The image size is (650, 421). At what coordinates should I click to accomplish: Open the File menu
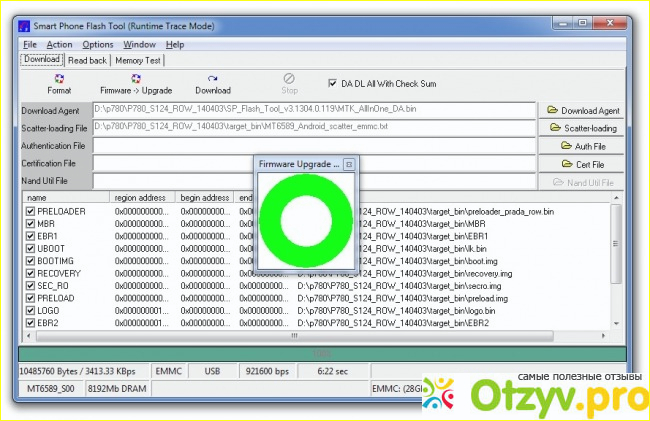(x=29, y=45)
